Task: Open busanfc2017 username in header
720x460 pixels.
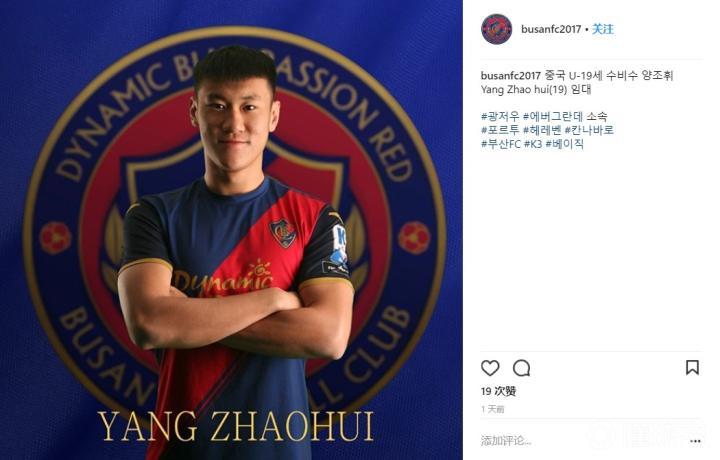Action: [x=551, y=29]
